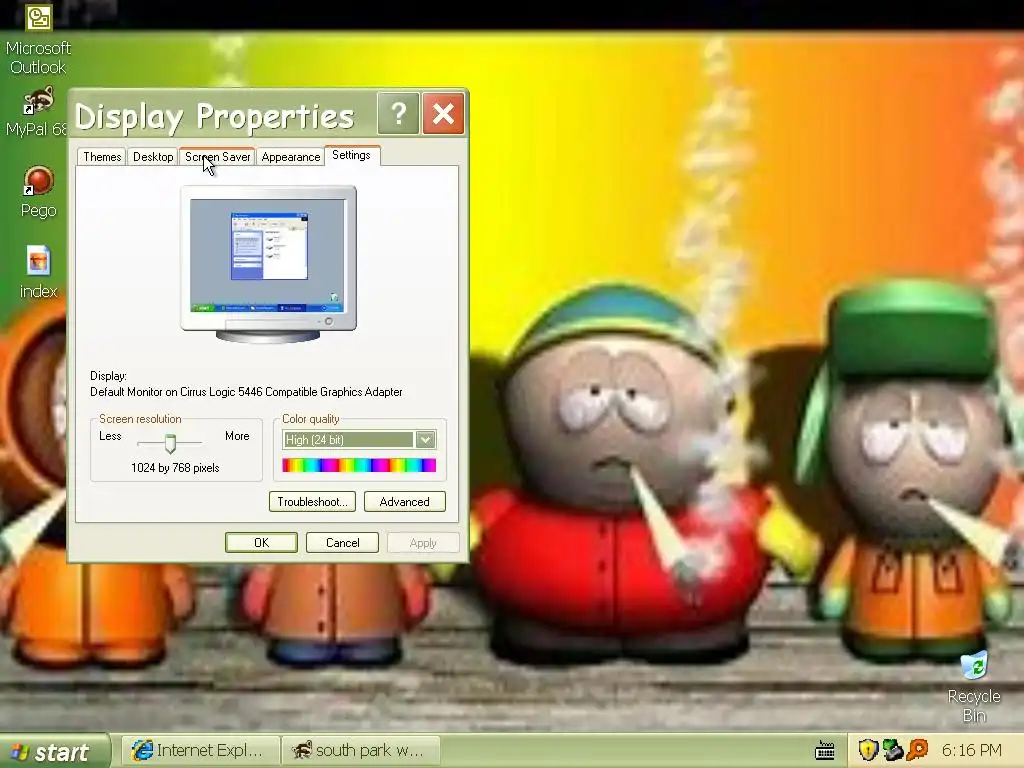Screen dimensions: 1024x768
Task: Switch to the Screen Saver tab
Action: point(217,157)
